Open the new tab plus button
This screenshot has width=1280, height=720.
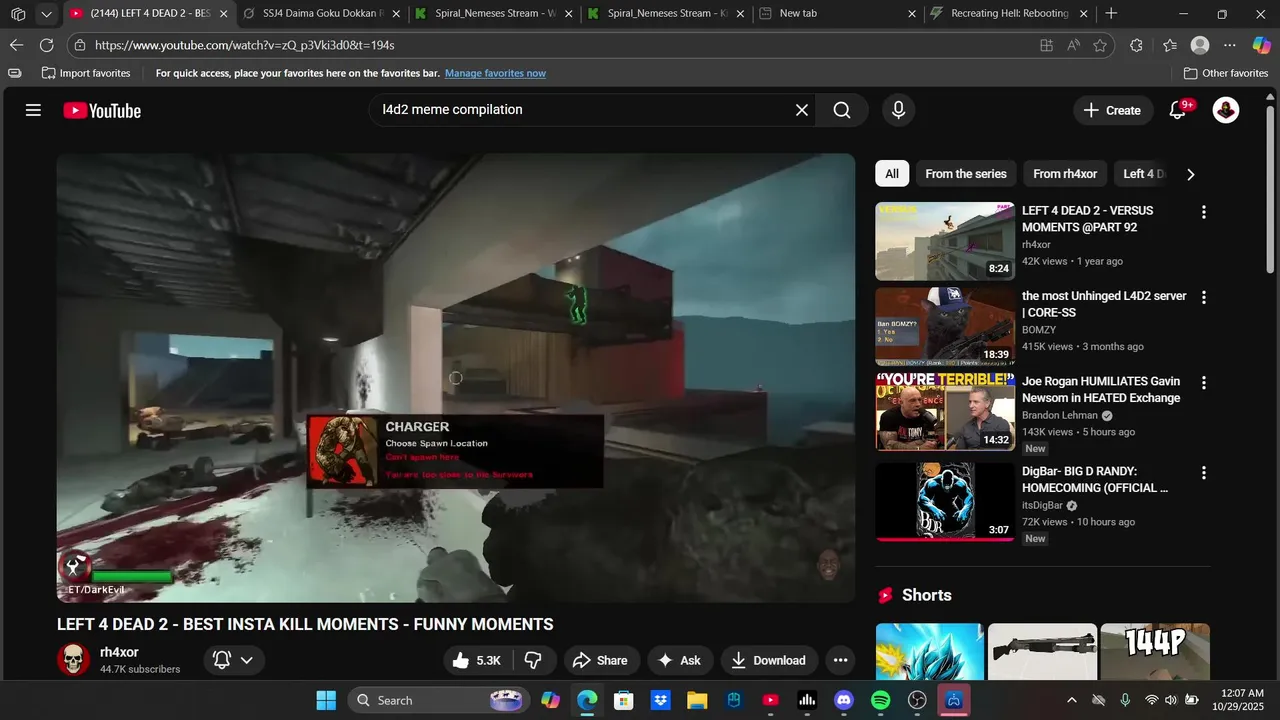click(1111, 14)
